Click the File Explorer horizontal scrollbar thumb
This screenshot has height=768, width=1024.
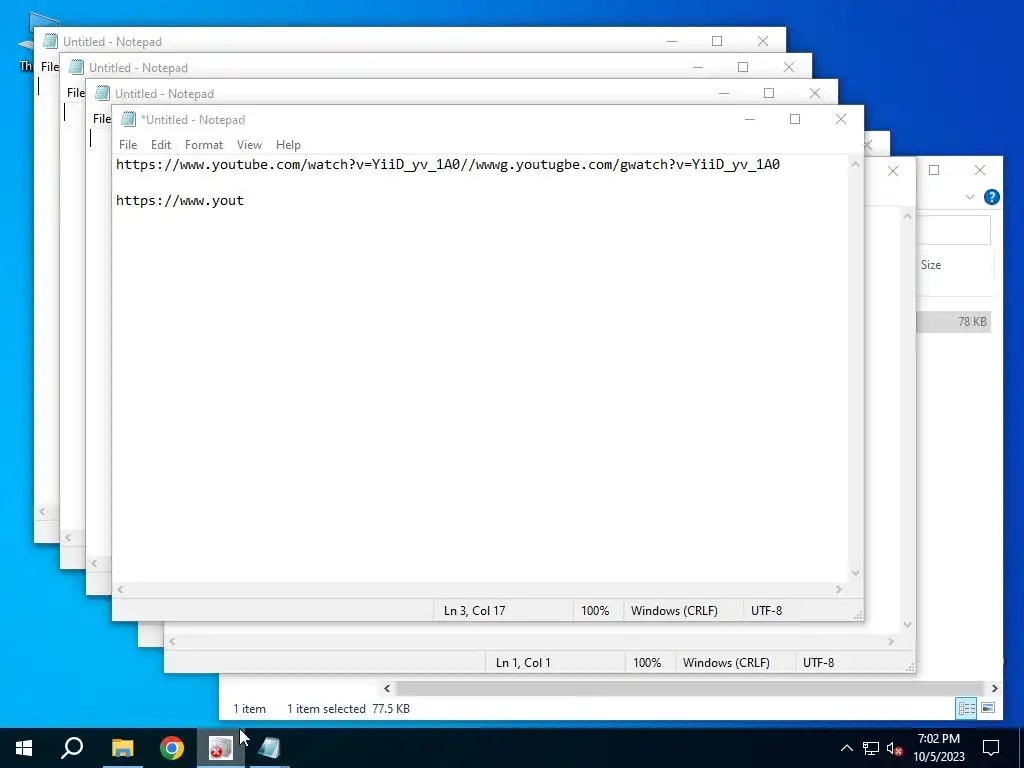tap(689, 688)
